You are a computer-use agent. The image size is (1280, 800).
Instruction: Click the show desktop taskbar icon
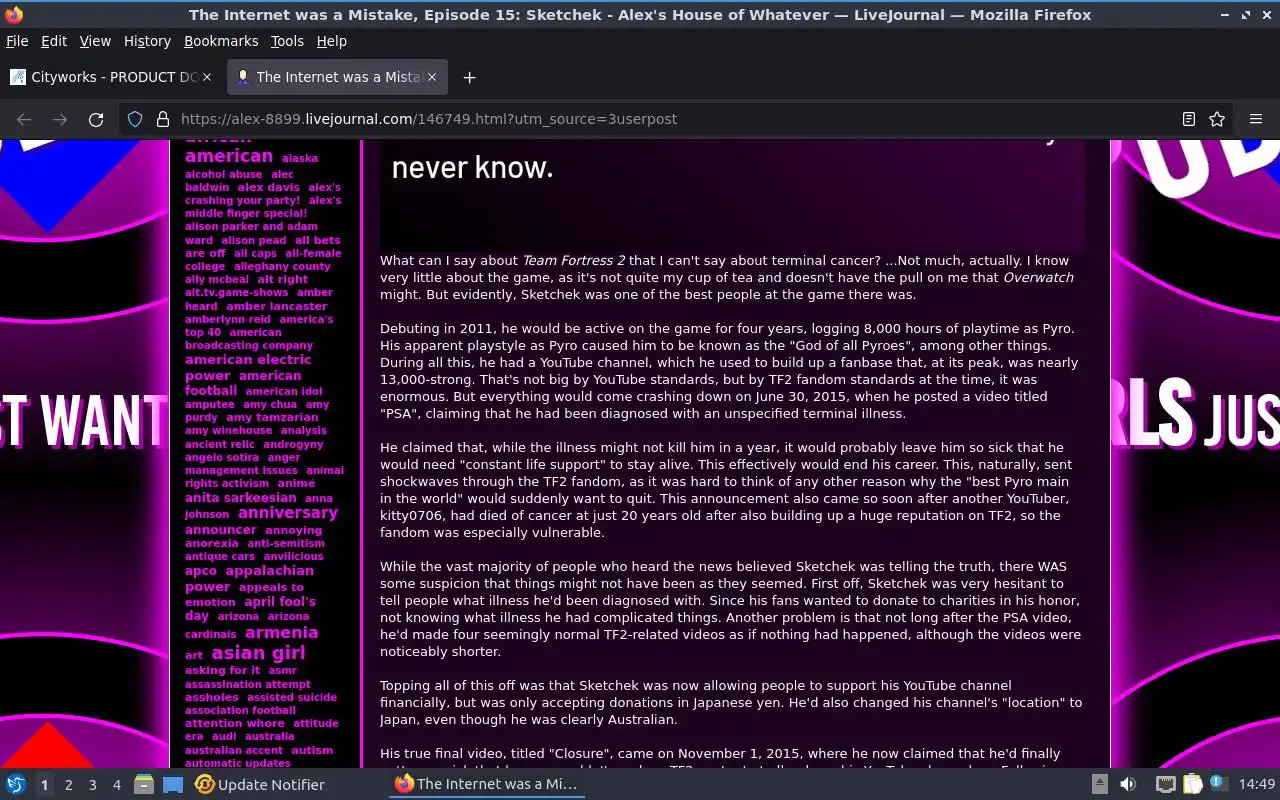tap(173, 785)
